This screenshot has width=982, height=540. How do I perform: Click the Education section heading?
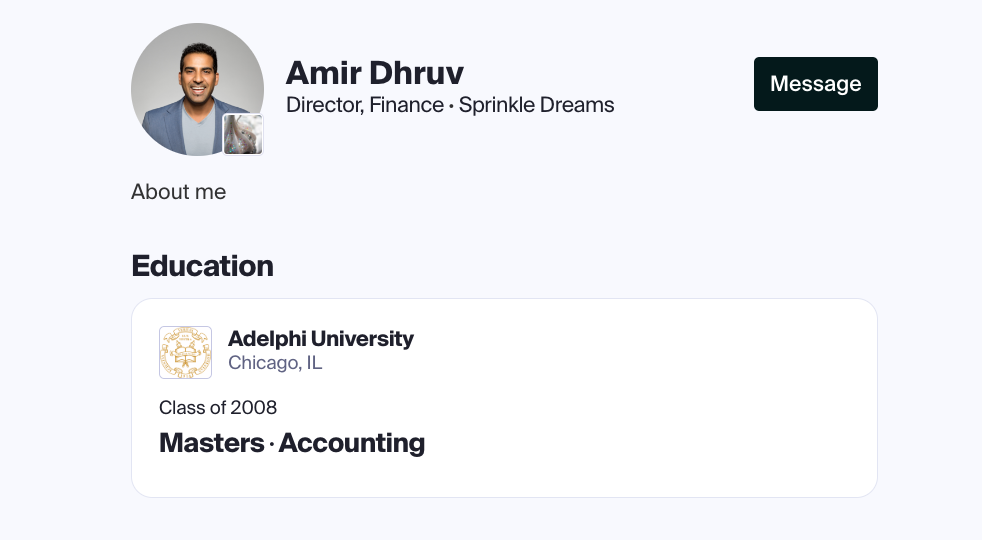point(202,266)
